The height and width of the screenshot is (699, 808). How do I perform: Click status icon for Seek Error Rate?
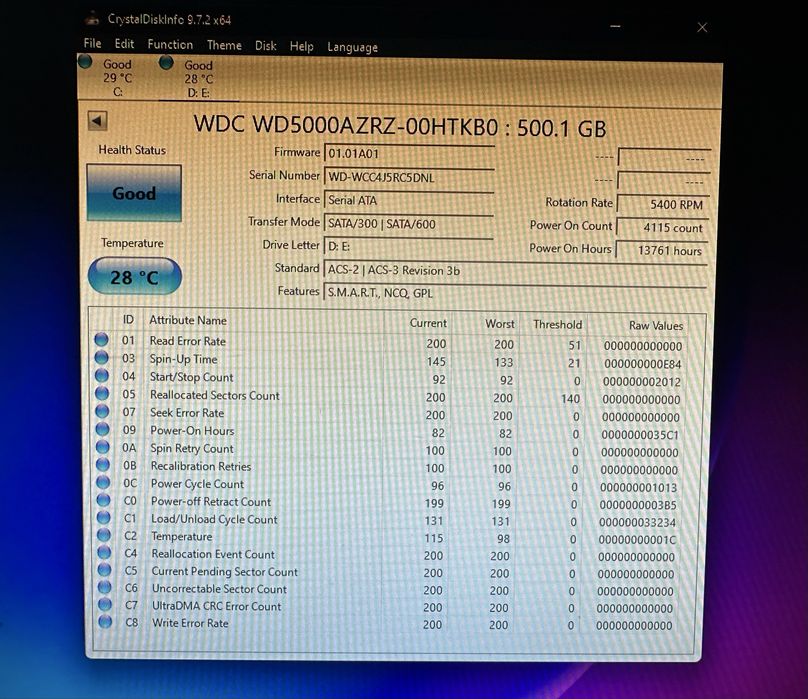tap(103, 411)
